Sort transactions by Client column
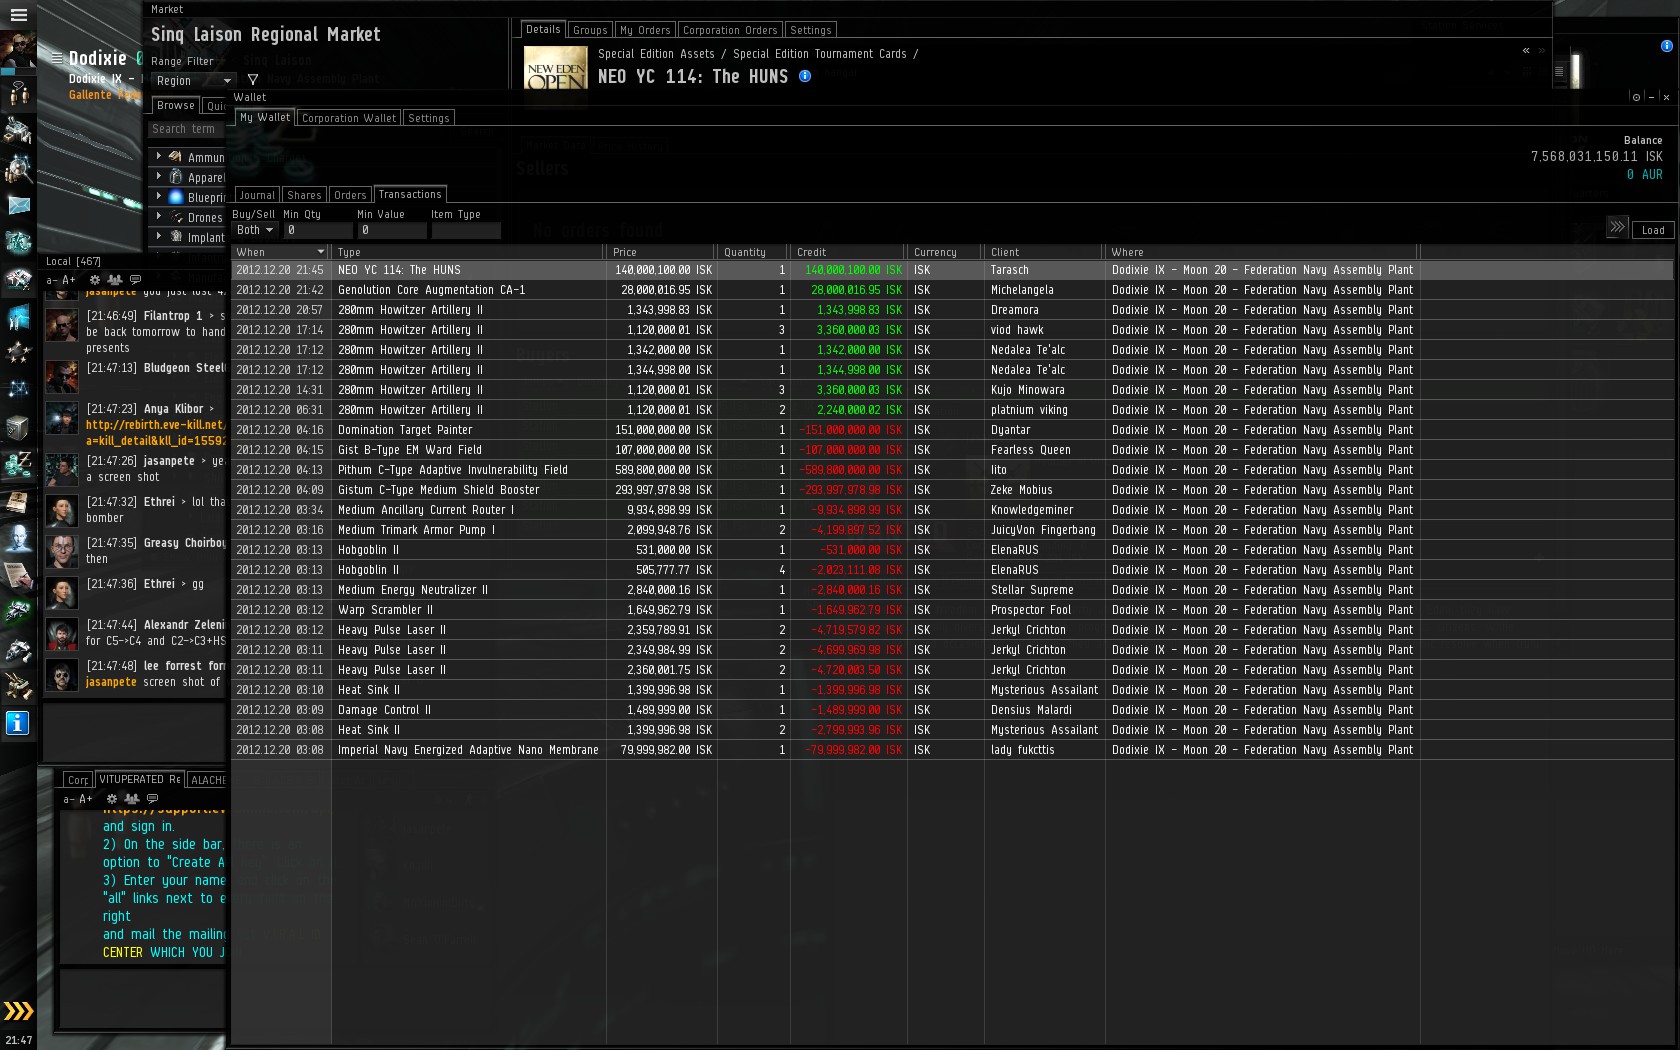 click(x=1044, y=252)
